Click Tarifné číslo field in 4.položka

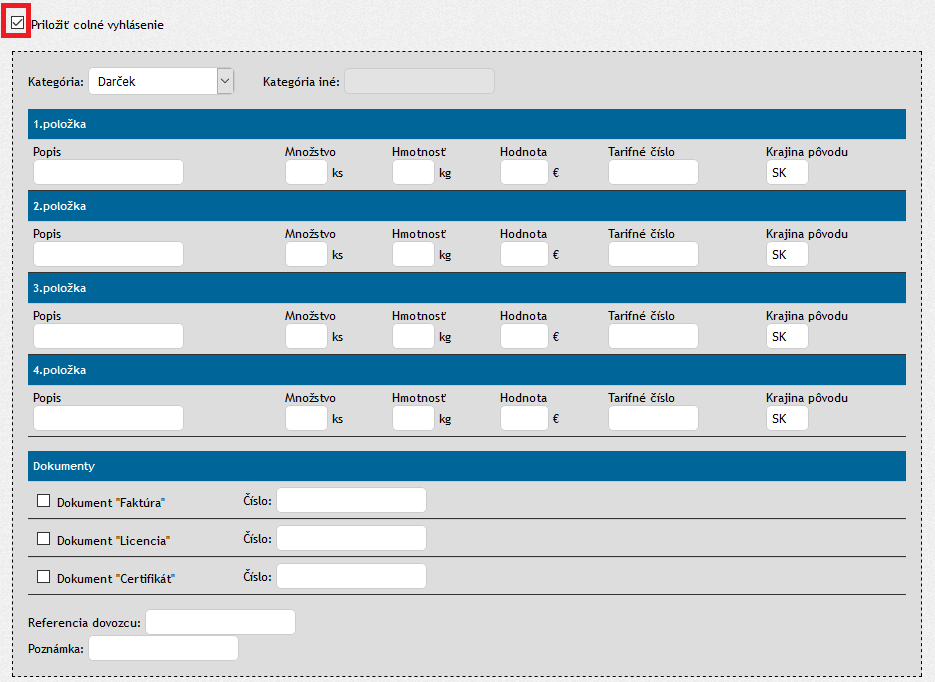coord(653,418)
